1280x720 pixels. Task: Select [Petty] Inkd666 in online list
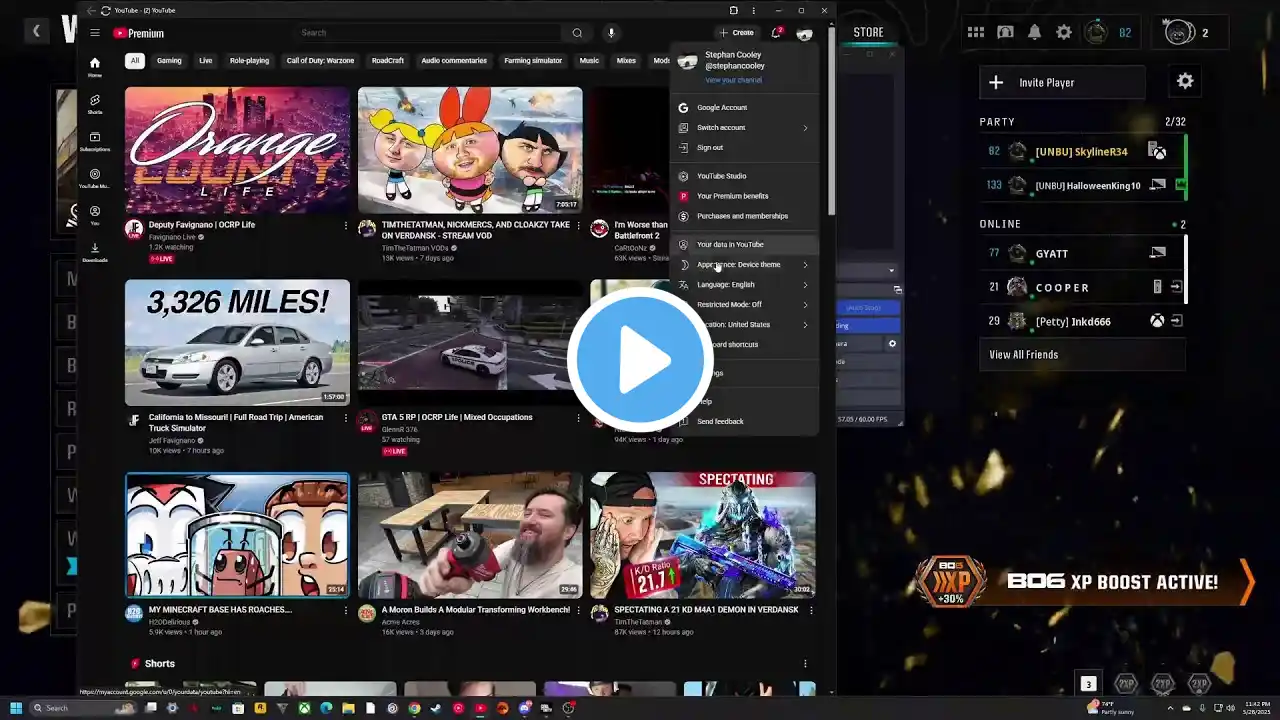tap(1080, 321)
